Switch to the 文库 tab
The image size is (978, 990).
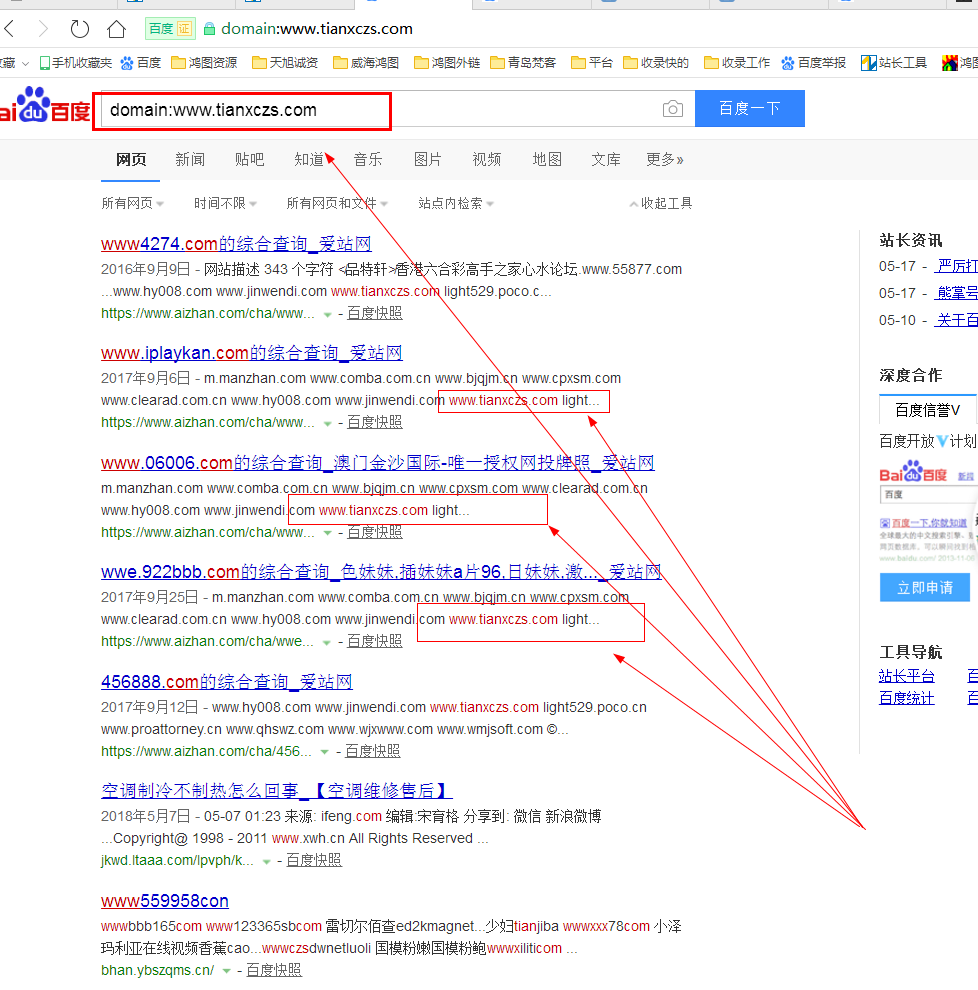pyautogui.click(x=605, y=160)
